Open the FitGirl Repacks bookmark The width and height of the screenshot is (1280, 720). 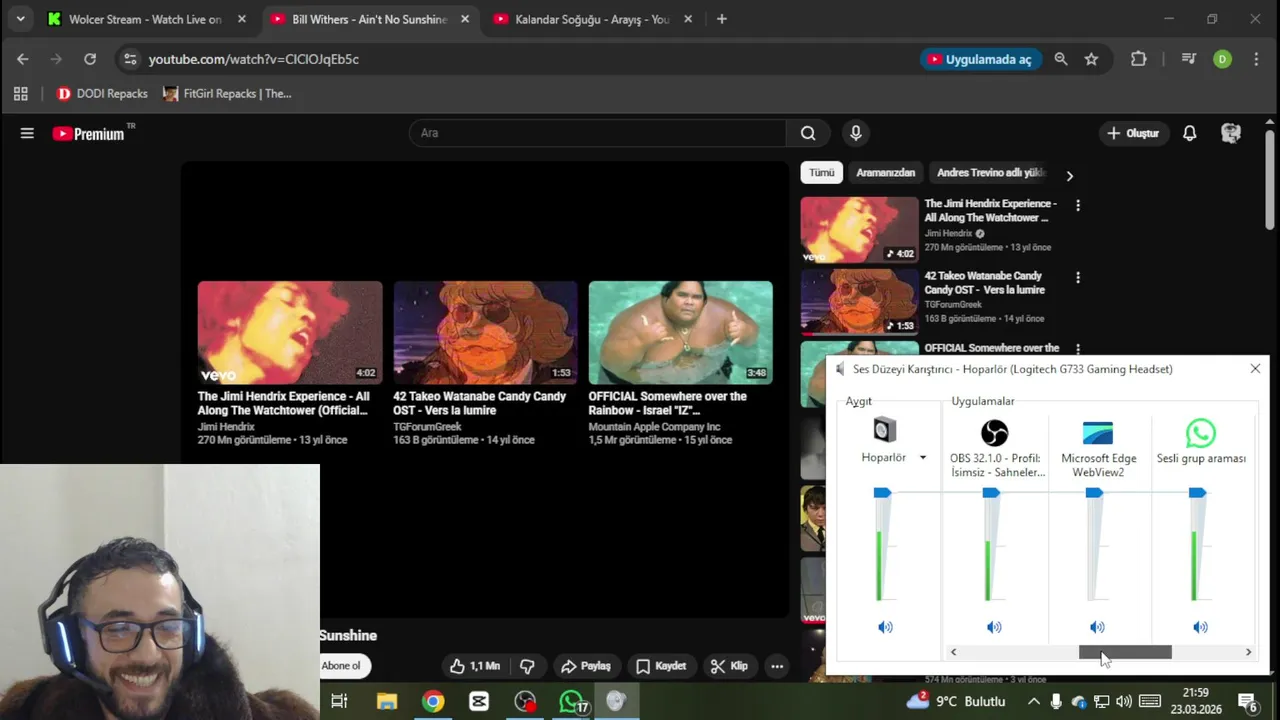(x=227, y=93)
